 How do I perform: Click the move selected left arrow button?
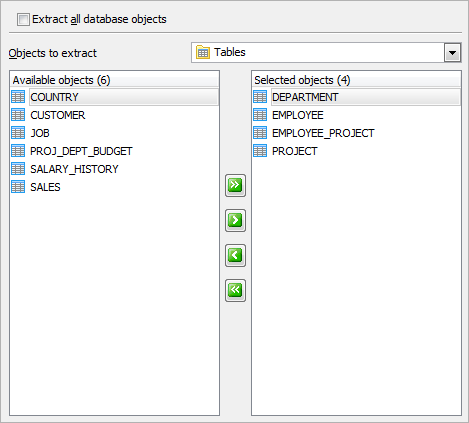(x=235, y=255)
